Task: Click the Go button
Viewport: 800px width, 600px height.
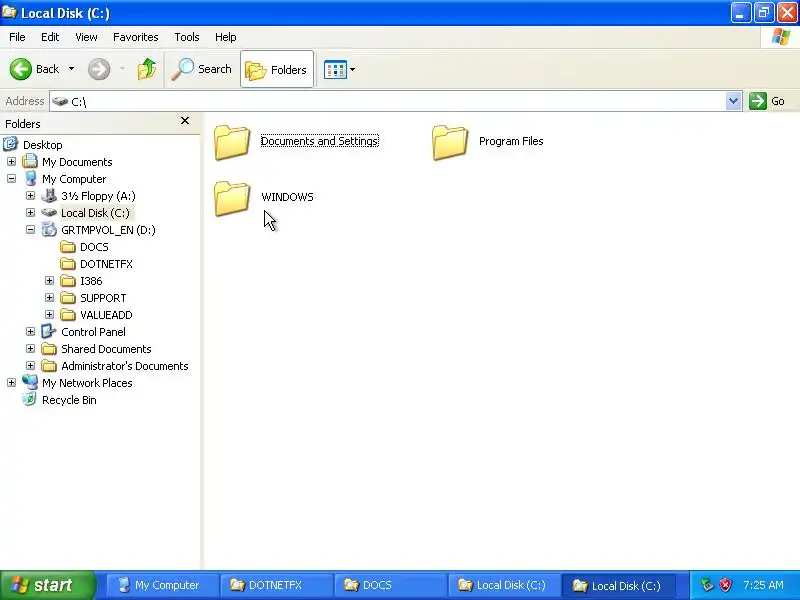Action: point(767,101)
